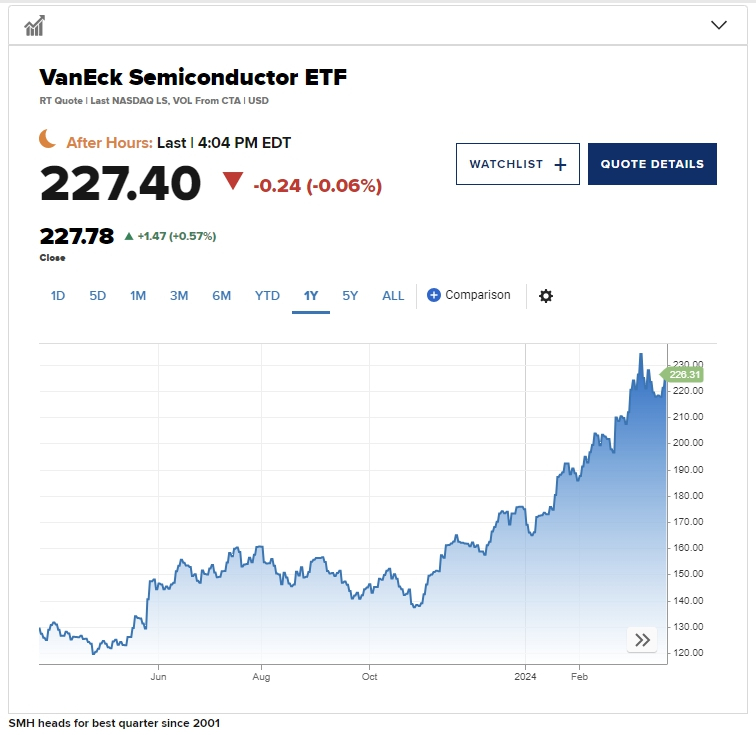The height and width of the screenshot is (735, 756).
Task: Select the 6M time range
Action: coord(221,296)
